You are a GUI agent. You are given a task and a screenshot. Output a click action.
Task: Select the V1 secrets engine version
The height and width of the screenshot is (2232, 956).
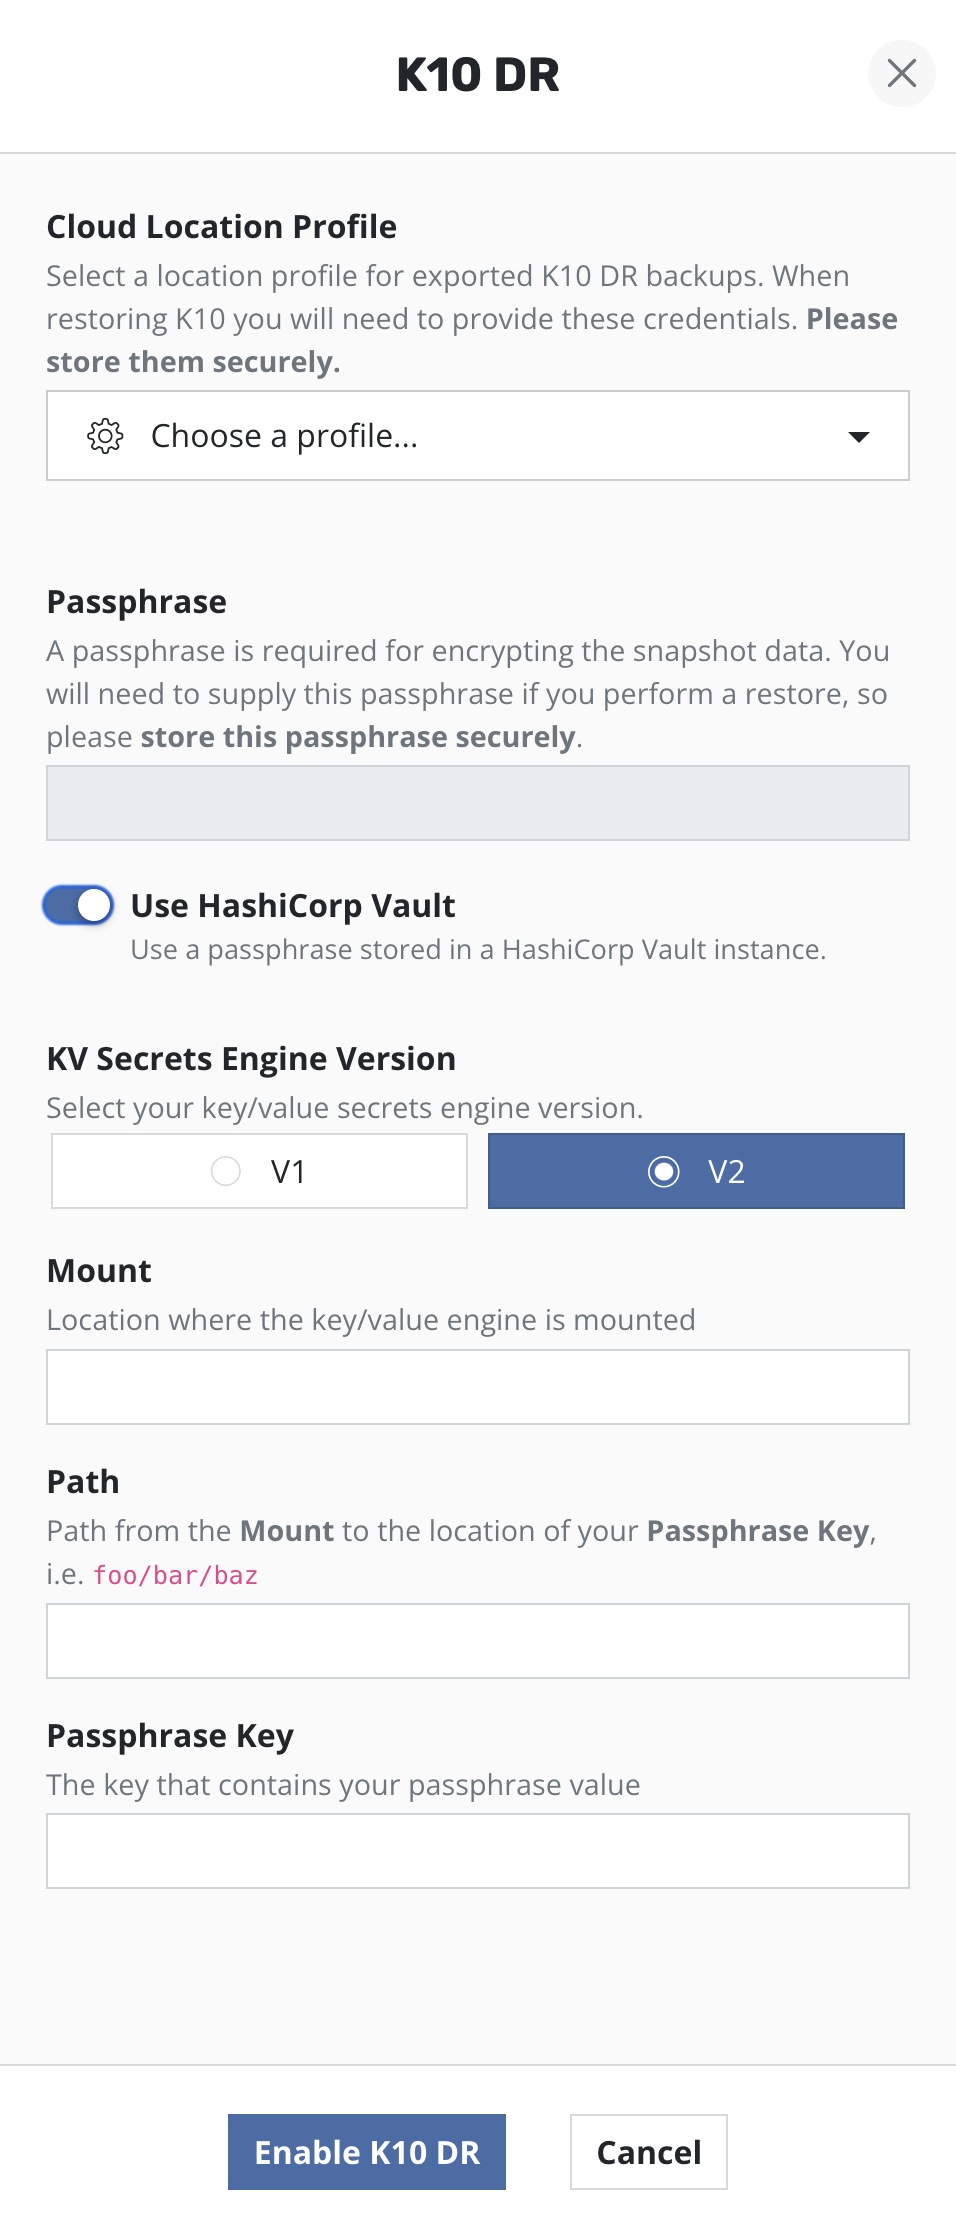pyautogui.click(x=259, y=1171)
